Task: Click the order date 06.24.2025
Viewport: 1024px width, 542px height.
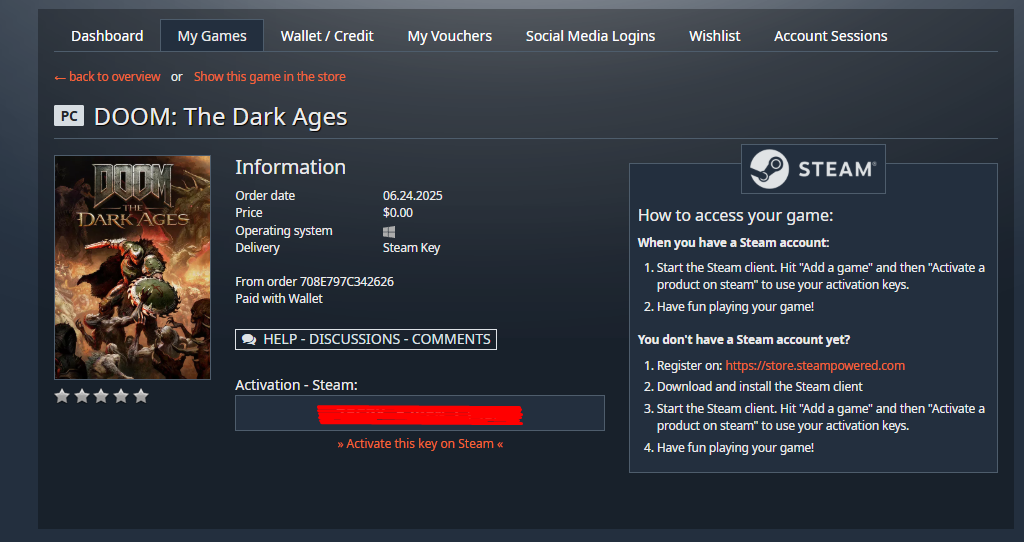Action: (413, 195)
